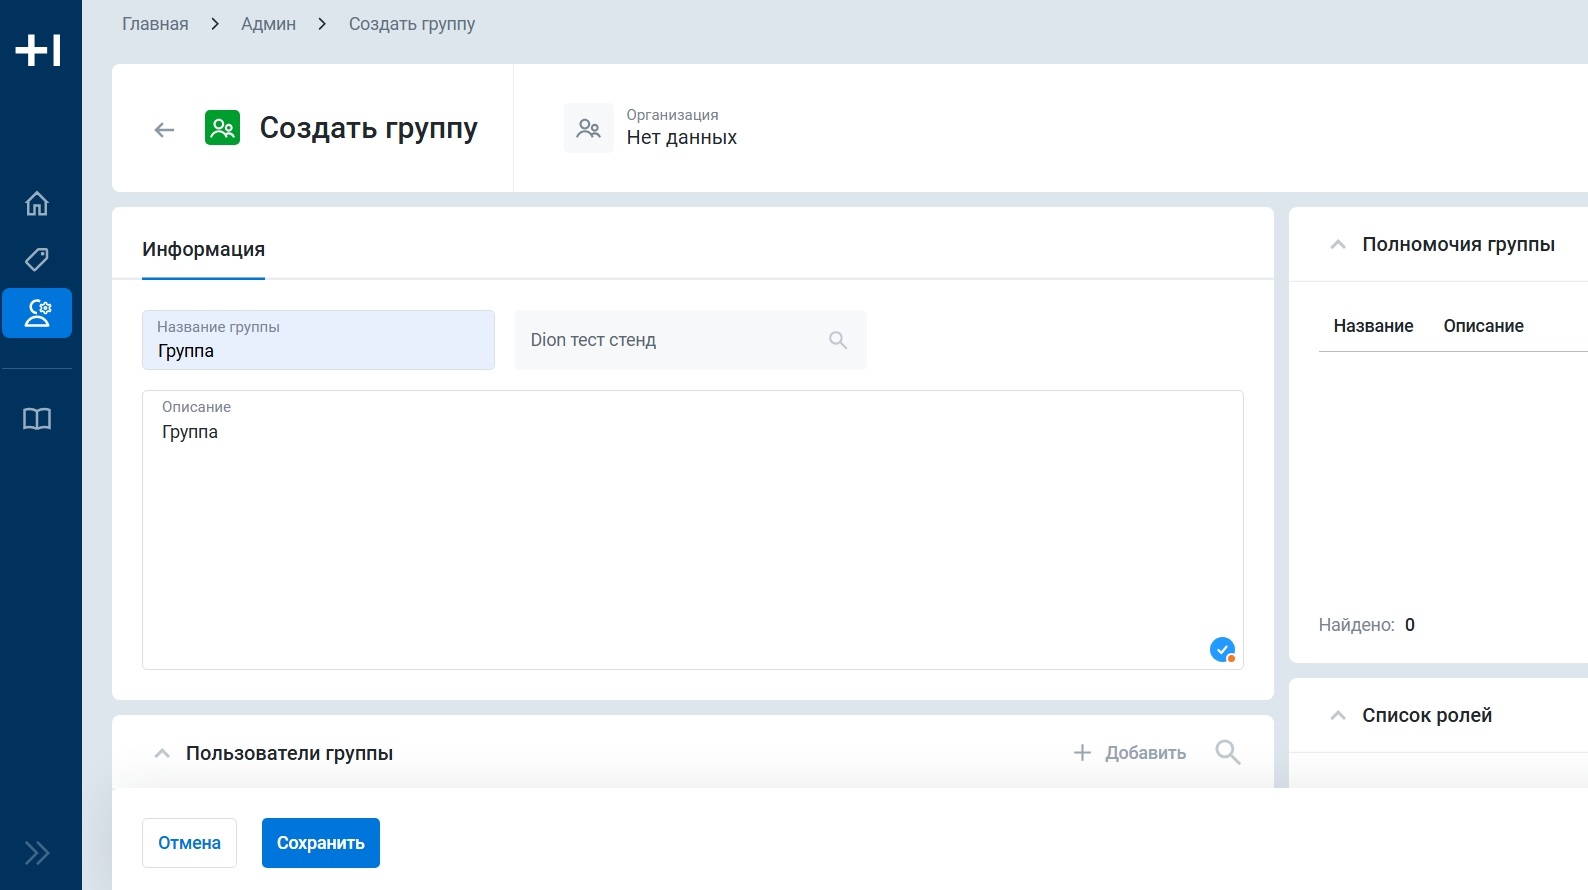Click the home icon in sidebar
The image size is (1588, 890).
pyautogui.click(x=37, y=204)
